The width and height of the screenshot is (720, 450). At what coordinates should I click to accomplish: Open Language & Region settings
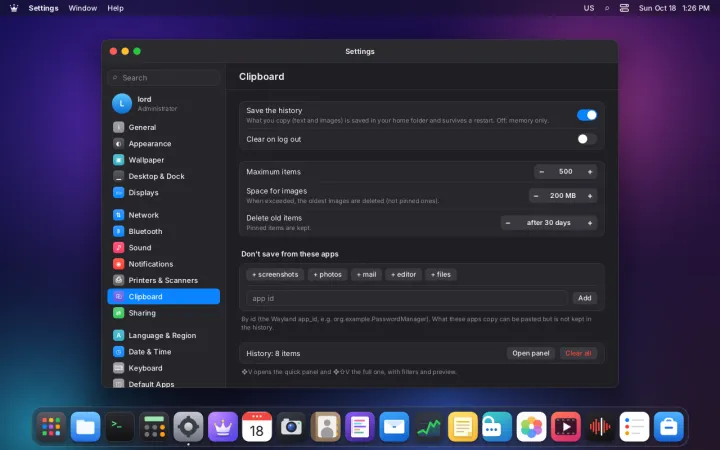163,335
